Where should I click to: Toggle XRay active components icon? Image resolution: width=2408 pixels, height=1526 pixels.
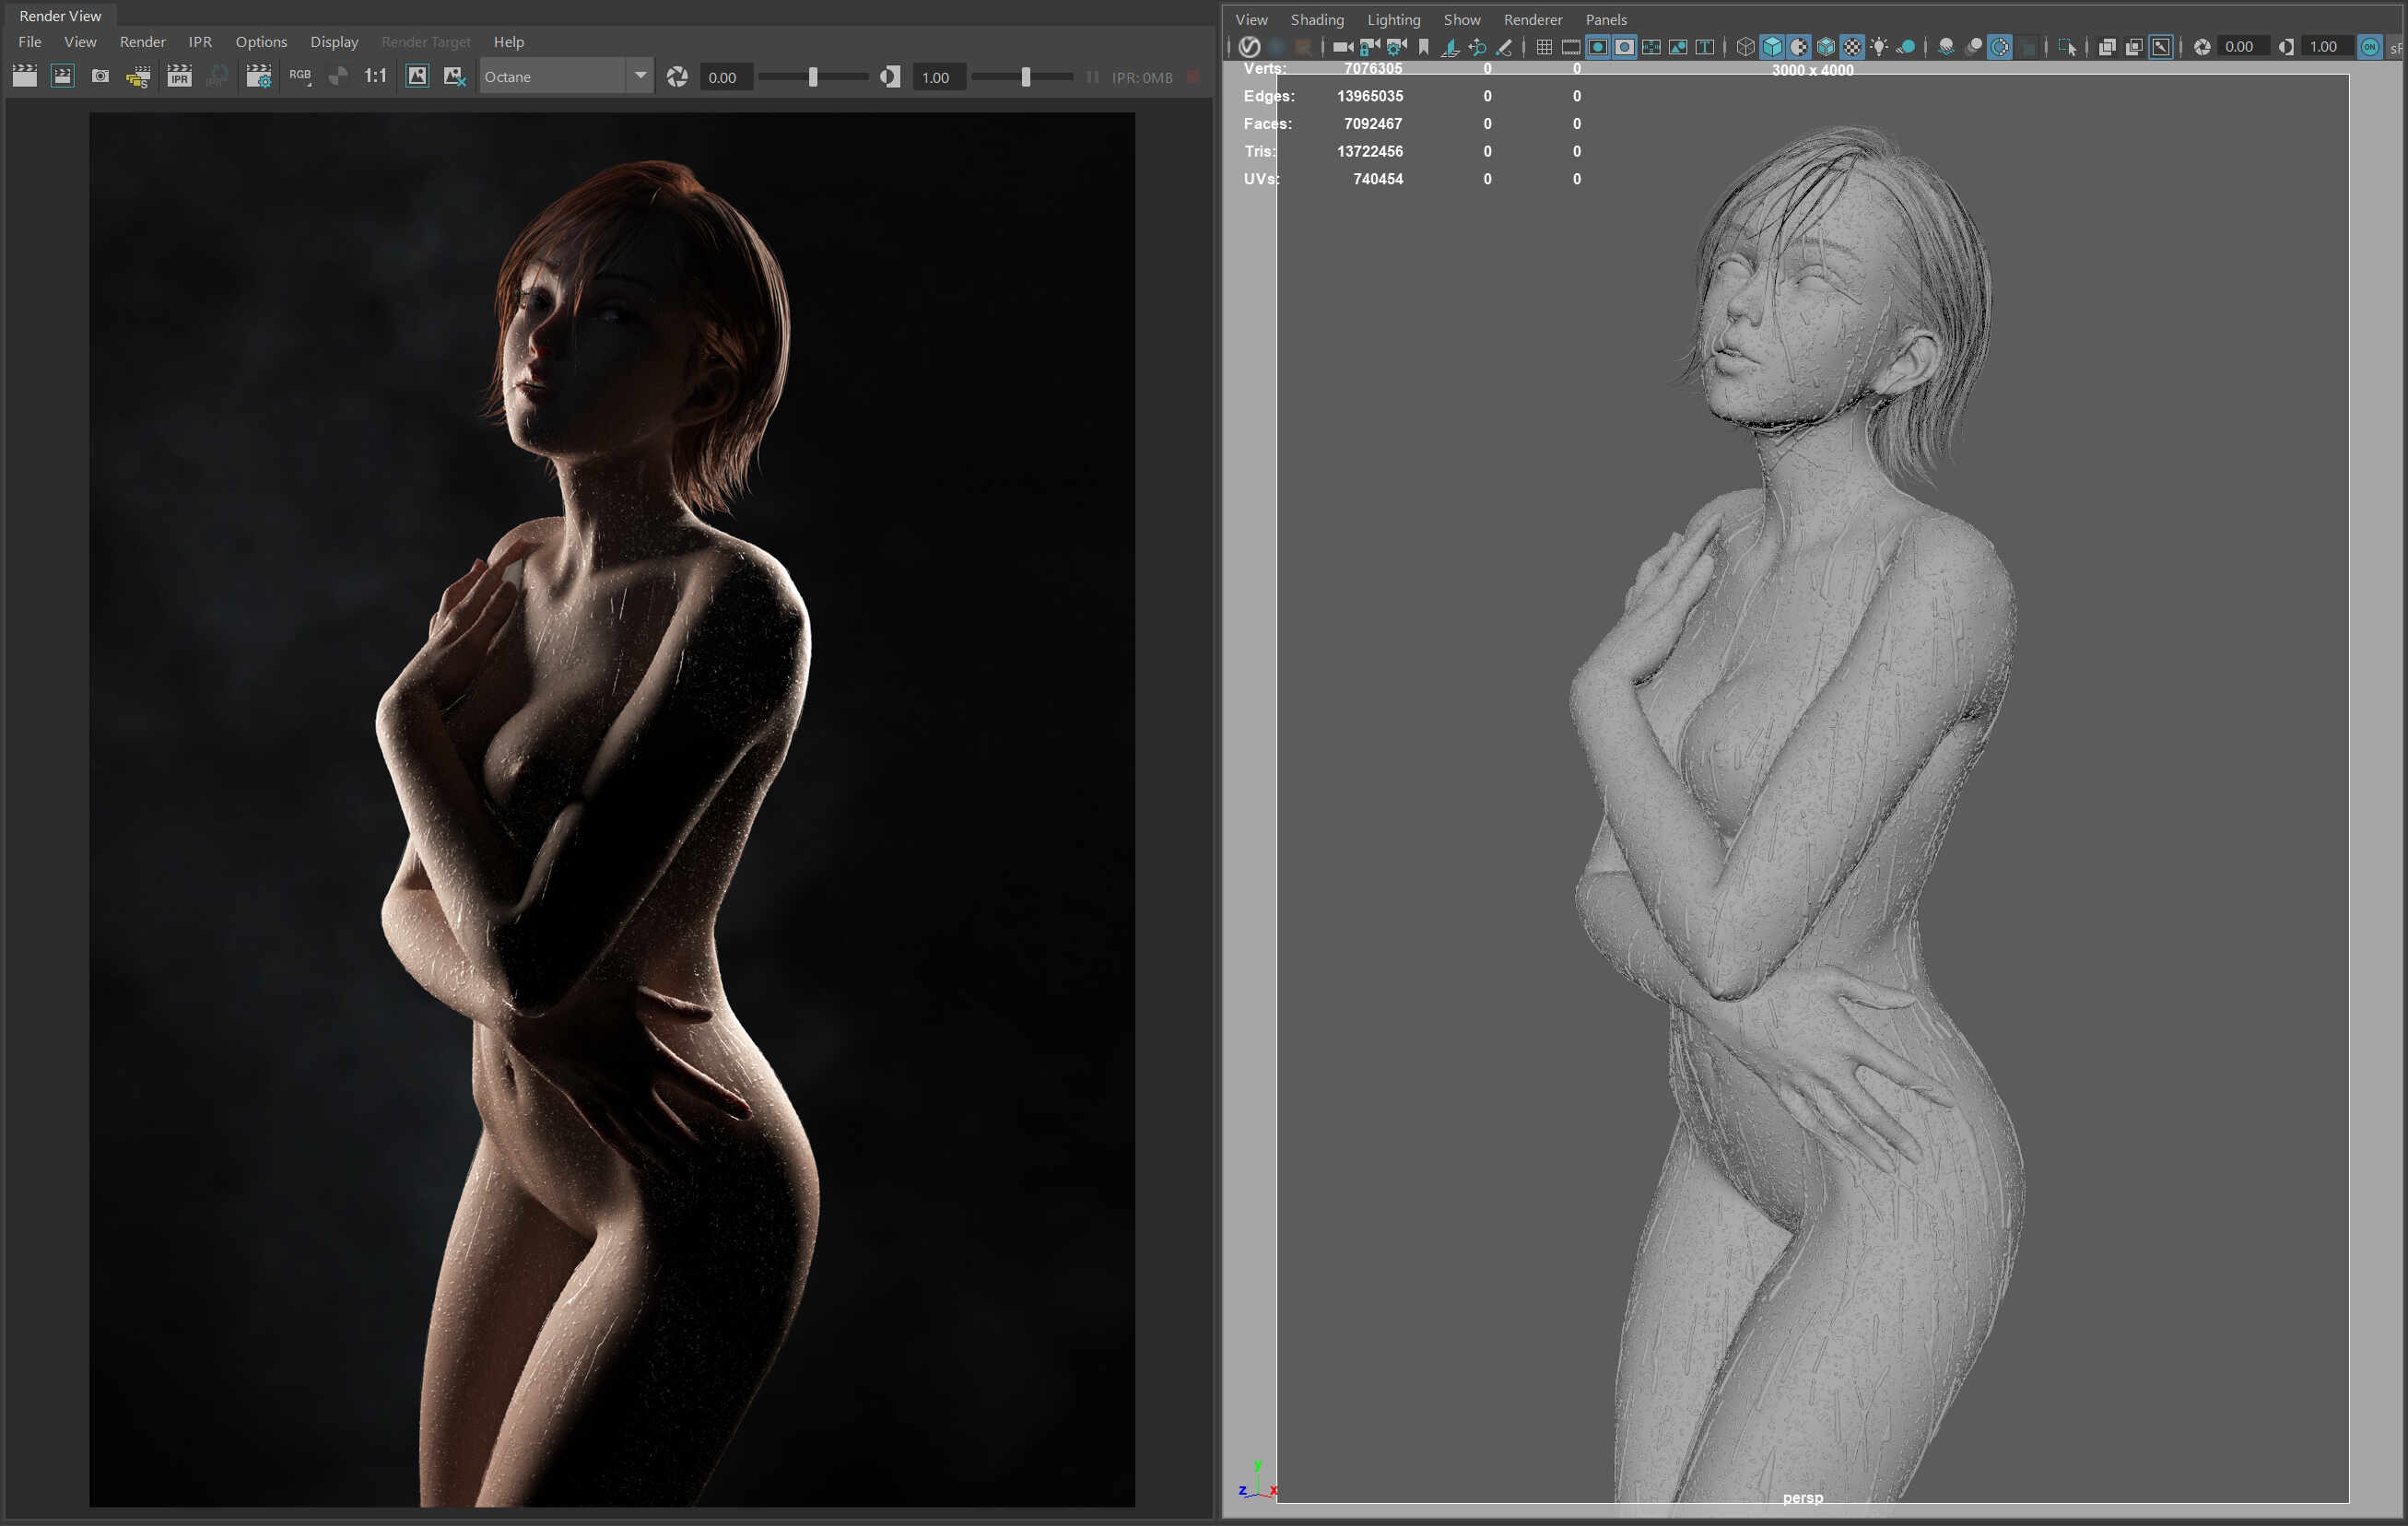point(2134,47)
